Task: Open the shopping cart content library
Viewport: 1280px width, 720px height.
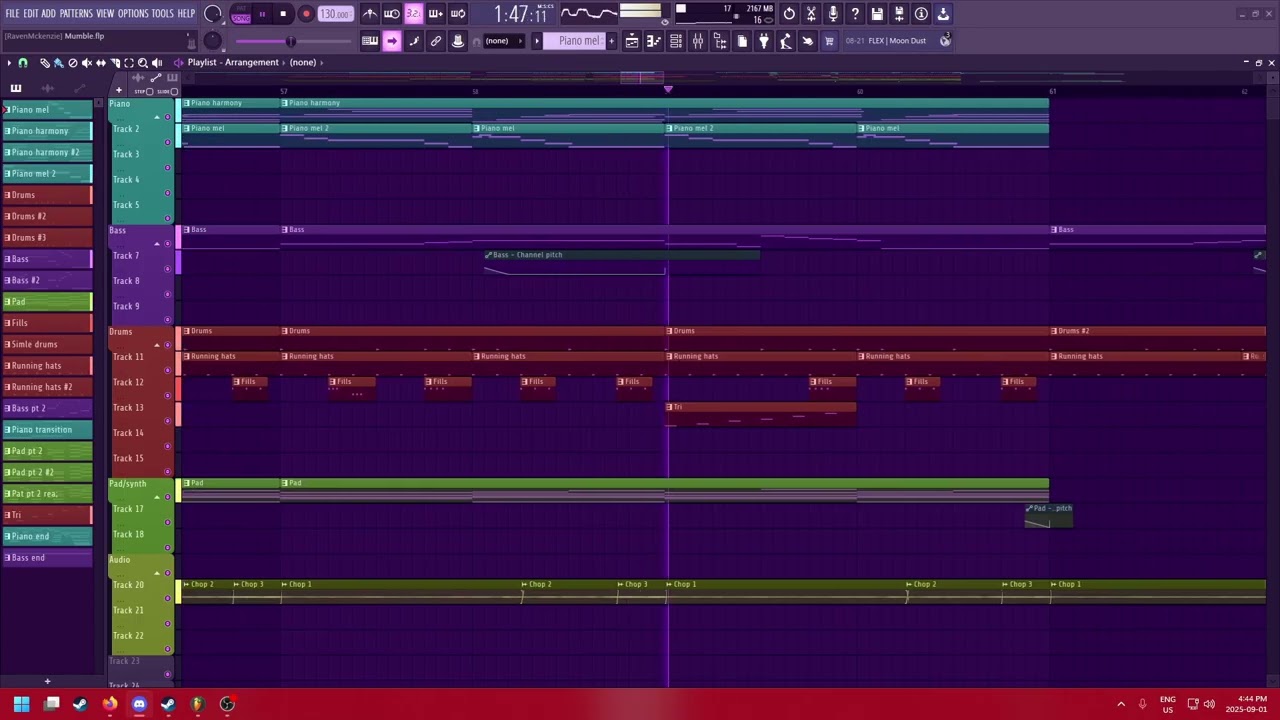Action: coord(829,41)
